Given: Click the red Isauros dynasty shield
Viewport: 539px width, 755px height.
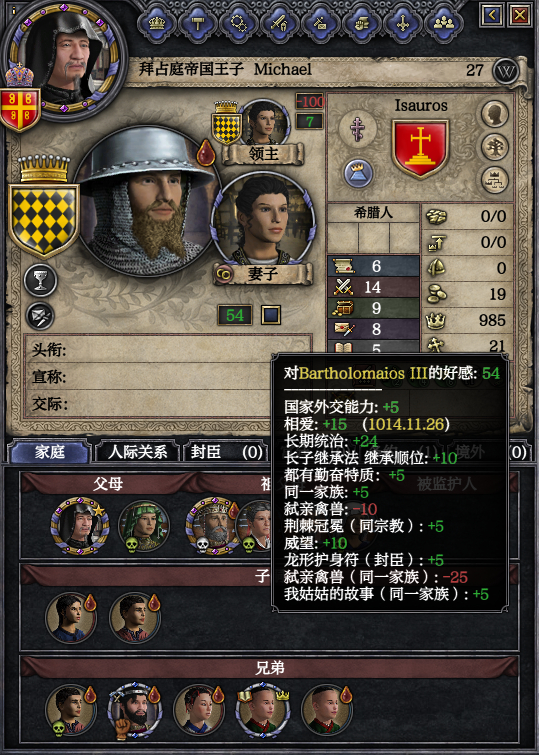Looking at the screenshot, I should tap(421, 148).
